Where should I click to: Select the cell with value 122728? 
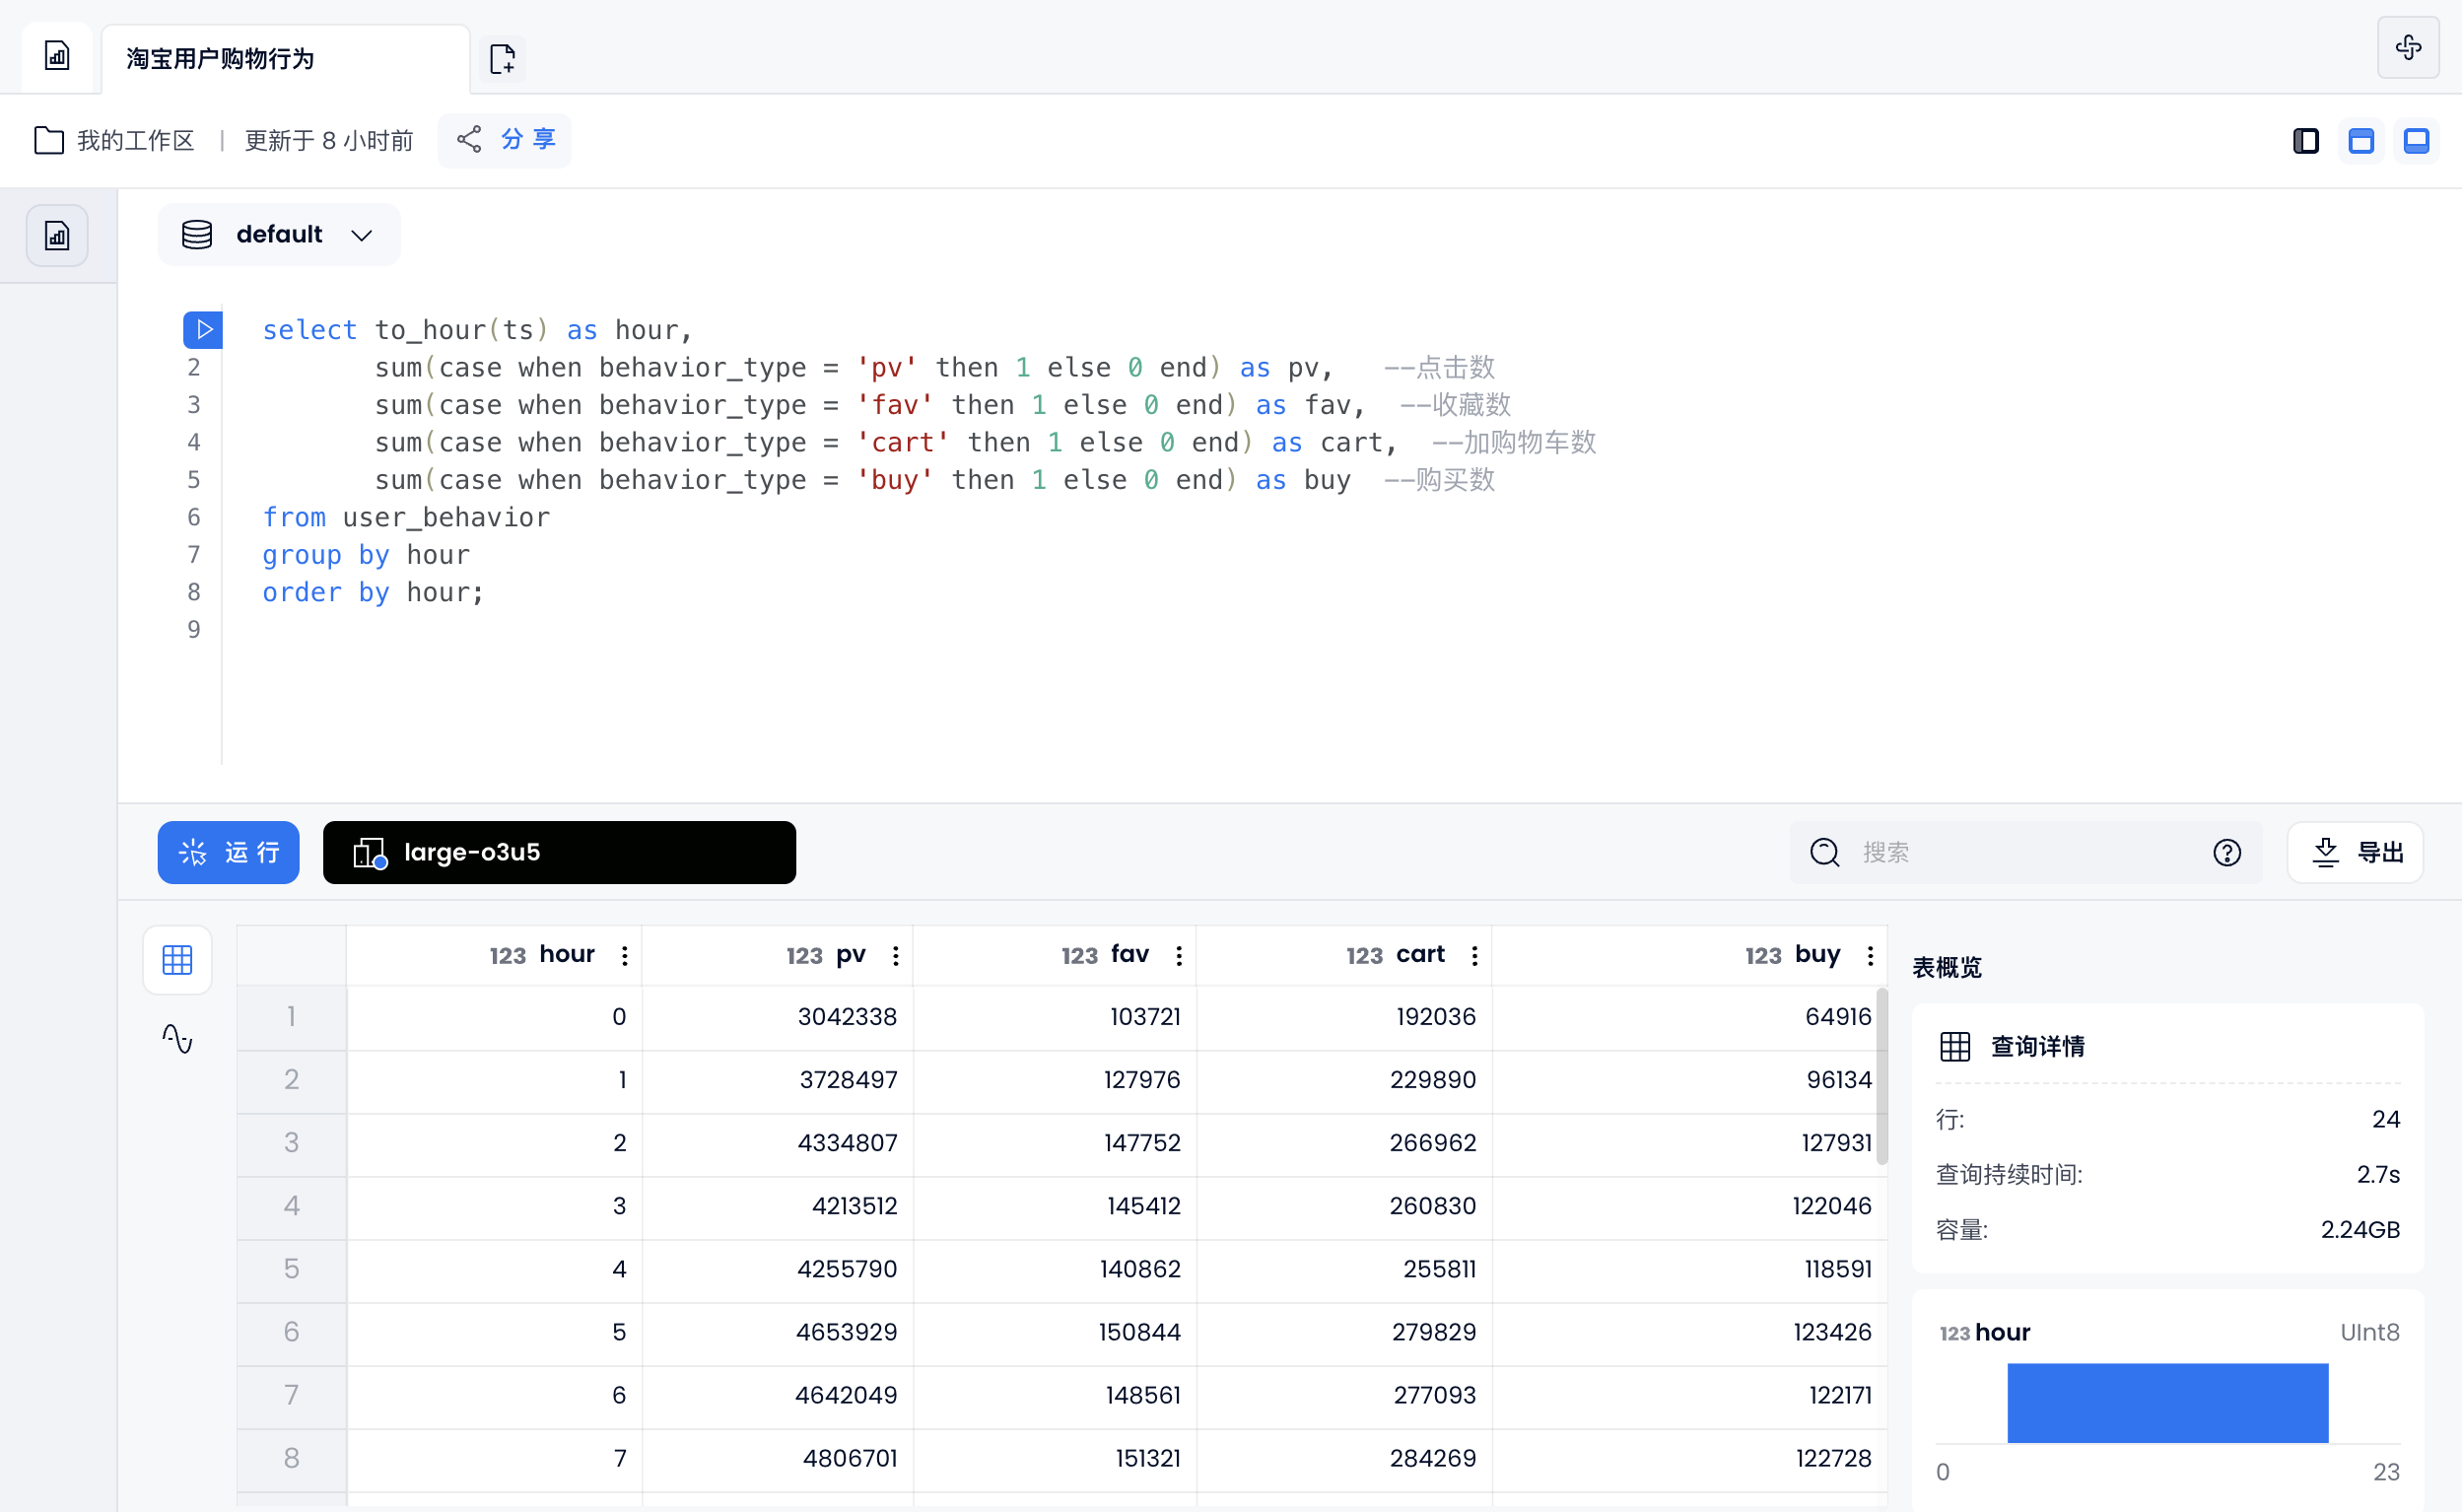1689,1458
